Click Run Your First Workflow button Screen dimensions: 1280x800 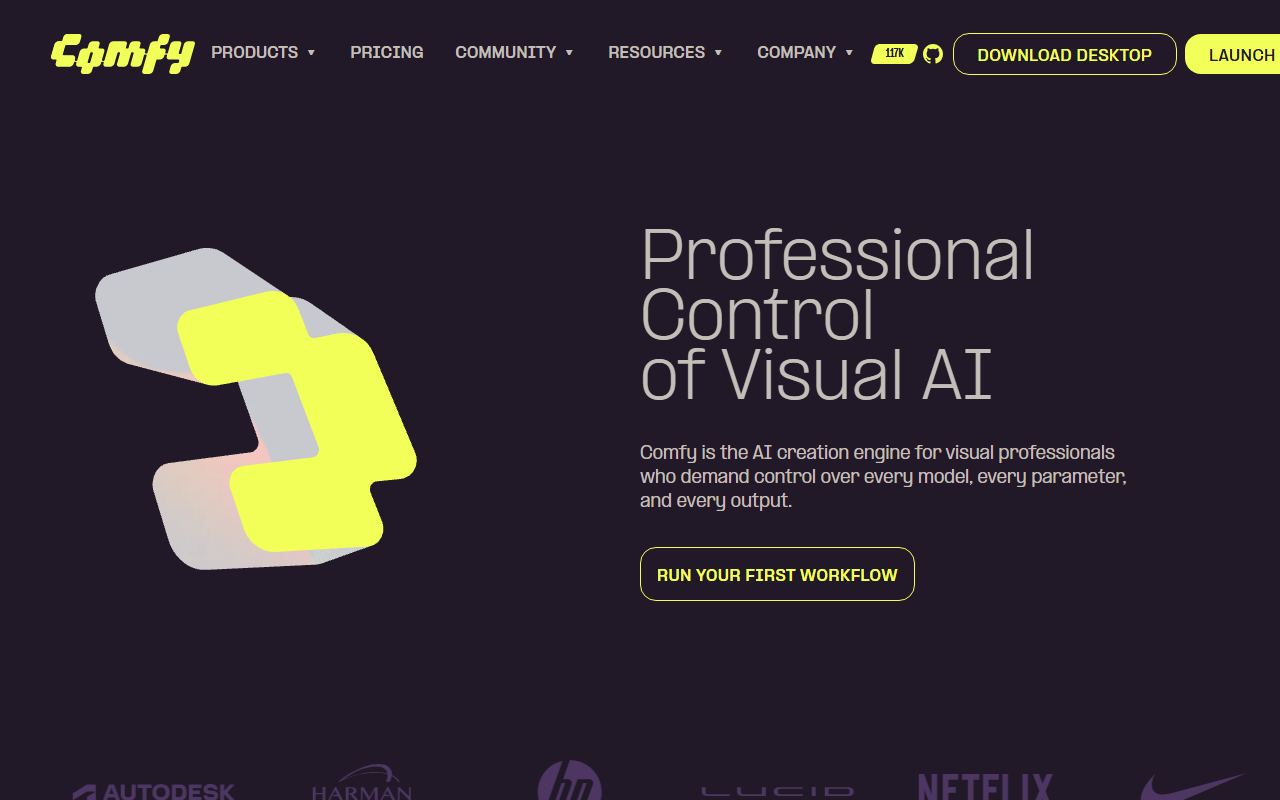777,574
